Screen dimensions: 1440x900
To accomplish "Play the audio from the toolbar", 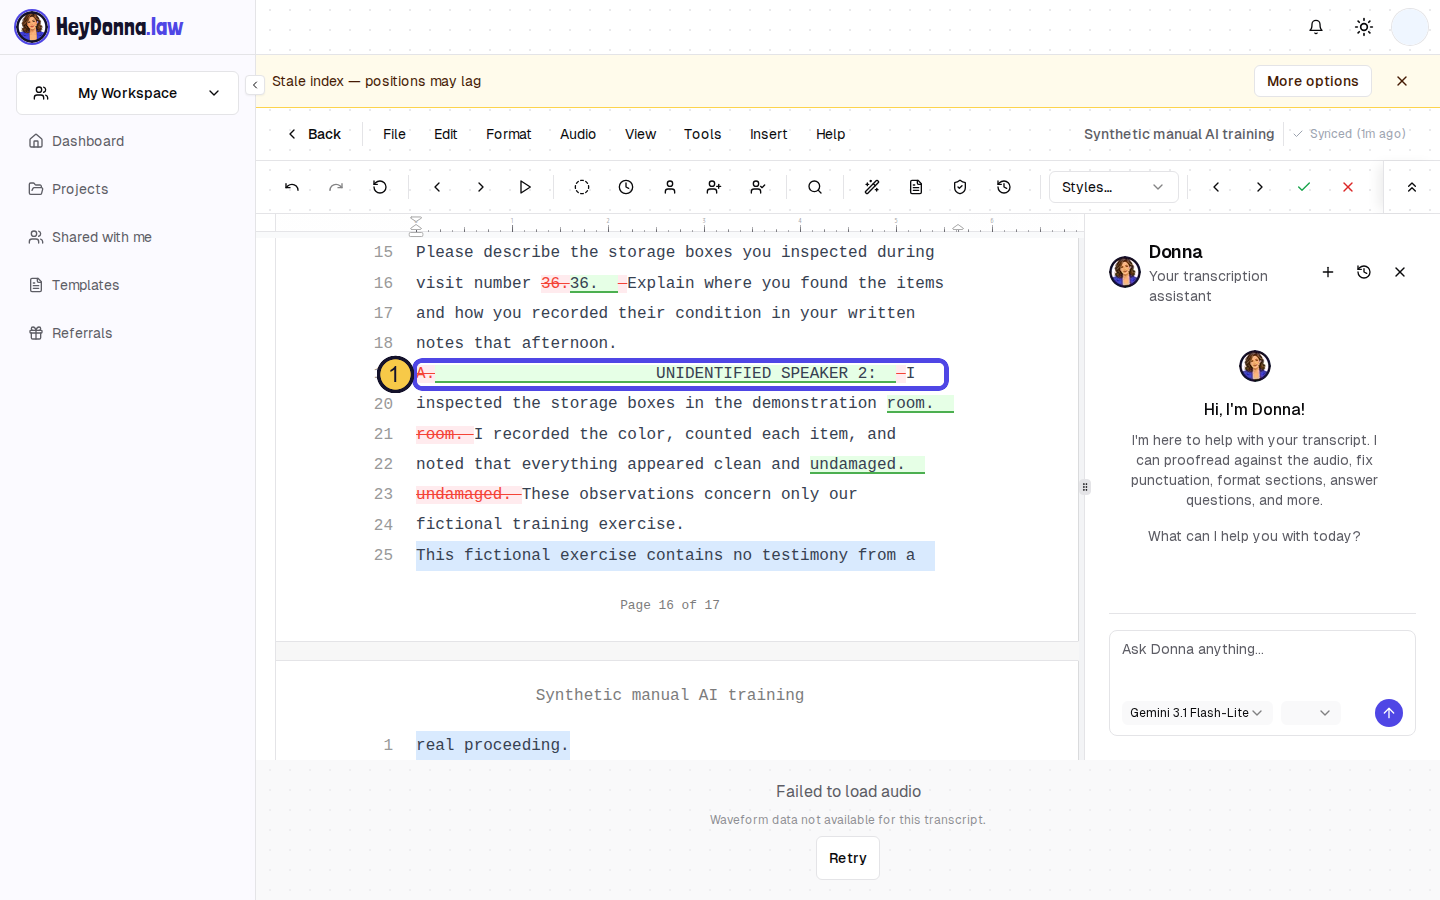I will pos(525,187).
